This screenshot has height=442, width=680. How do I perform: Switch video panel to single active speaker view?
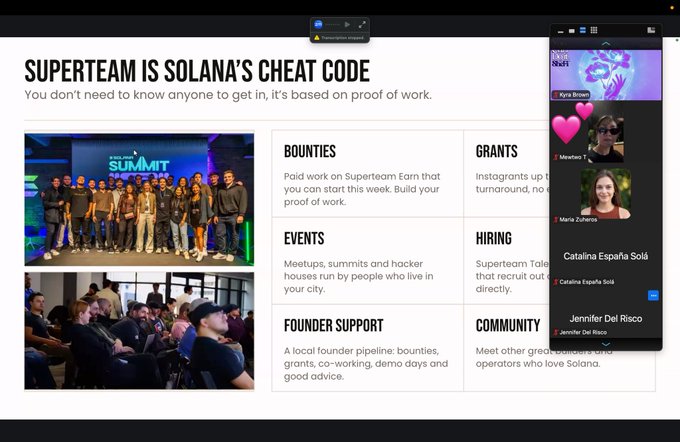point(572,30)
